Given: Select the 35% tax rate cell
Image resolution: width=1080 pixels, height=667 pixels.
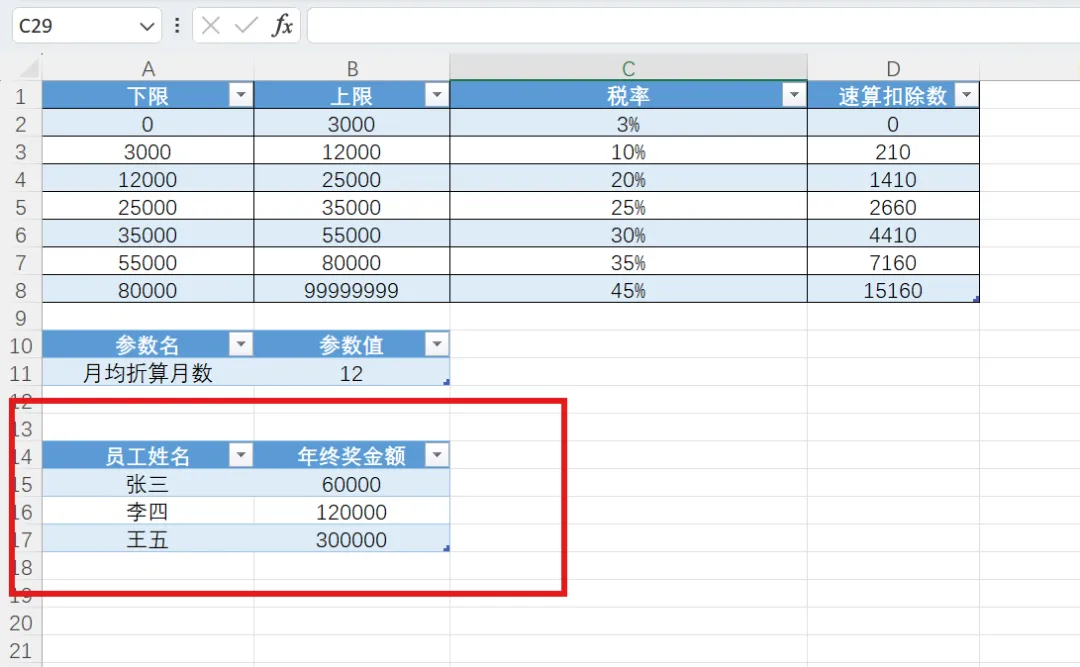Looking at the screenshot, I should (628, 262).
